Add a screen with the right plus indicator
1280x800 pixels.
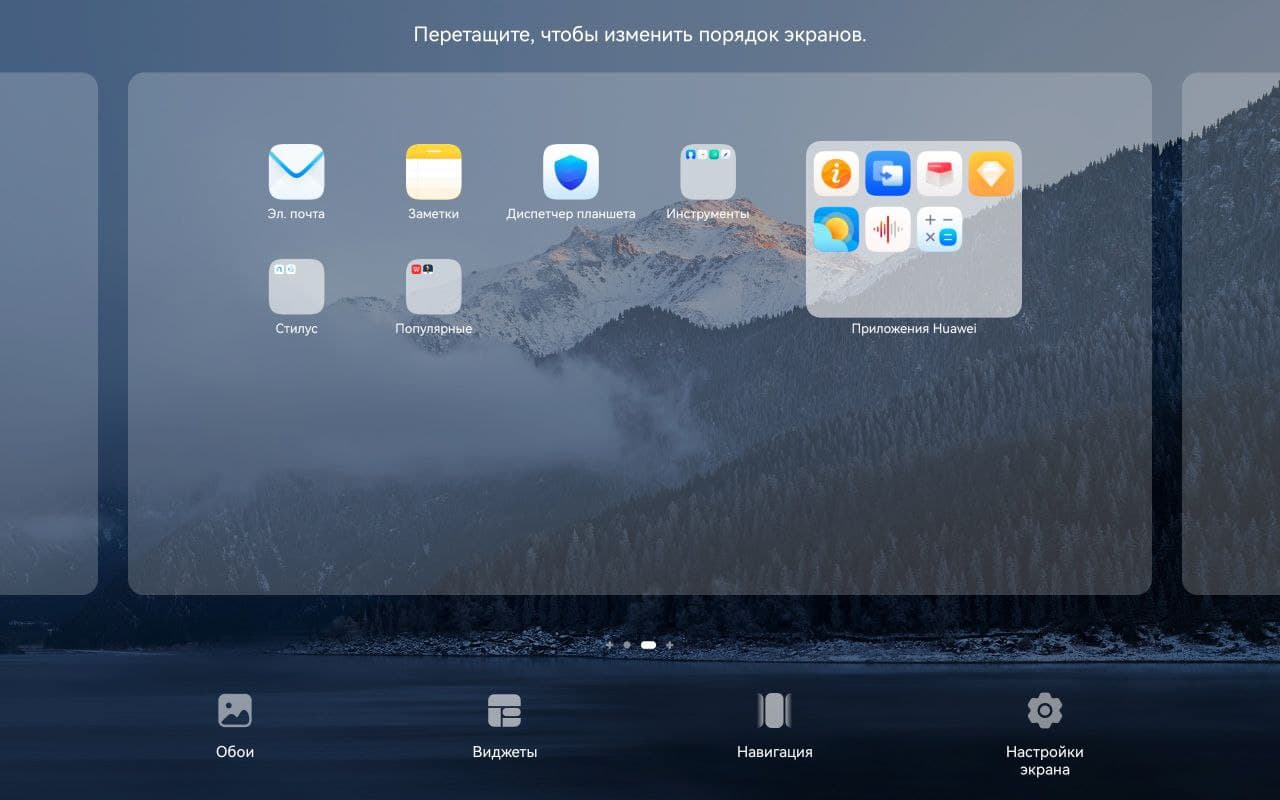[670, 645]
